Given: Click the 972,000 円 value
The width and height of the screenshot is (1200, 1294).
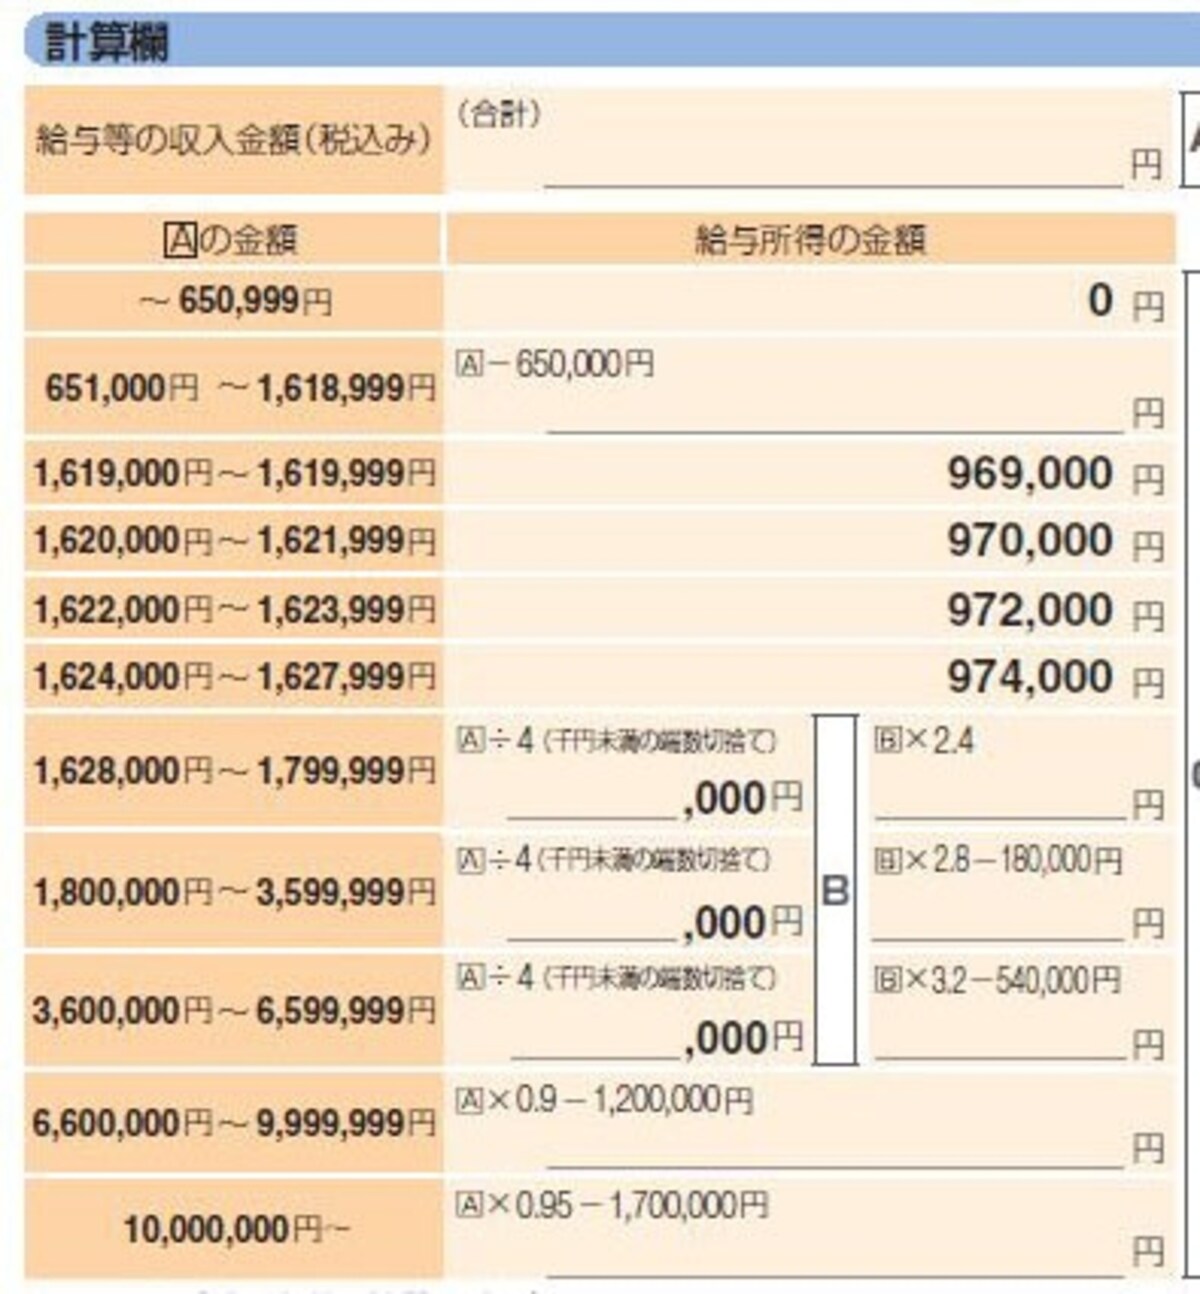Looking at the screenshot, I should [x=1056, y=610].
